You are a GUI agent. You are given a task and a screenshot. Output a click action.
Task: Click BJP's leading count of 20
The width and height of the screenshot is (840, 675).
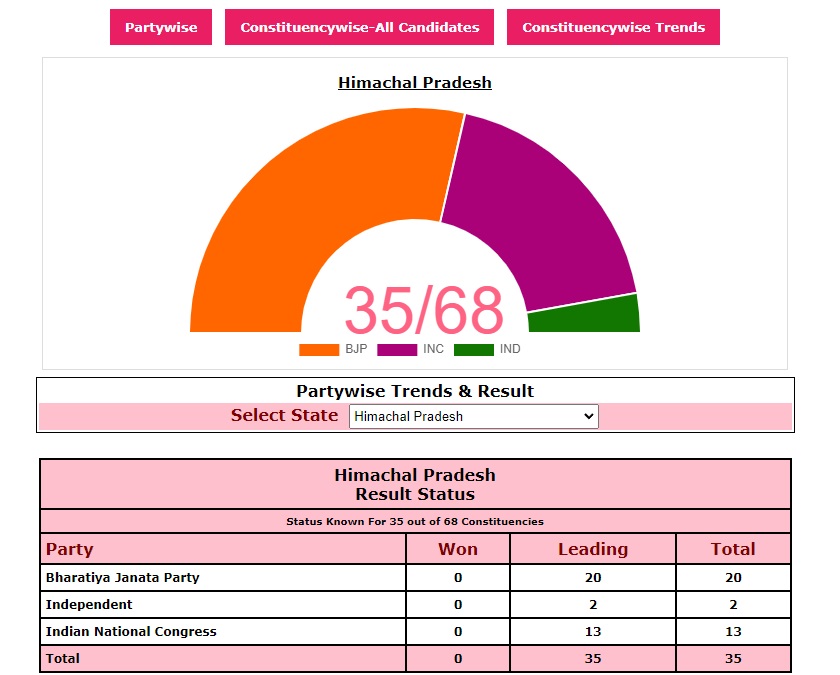point(593,578)
